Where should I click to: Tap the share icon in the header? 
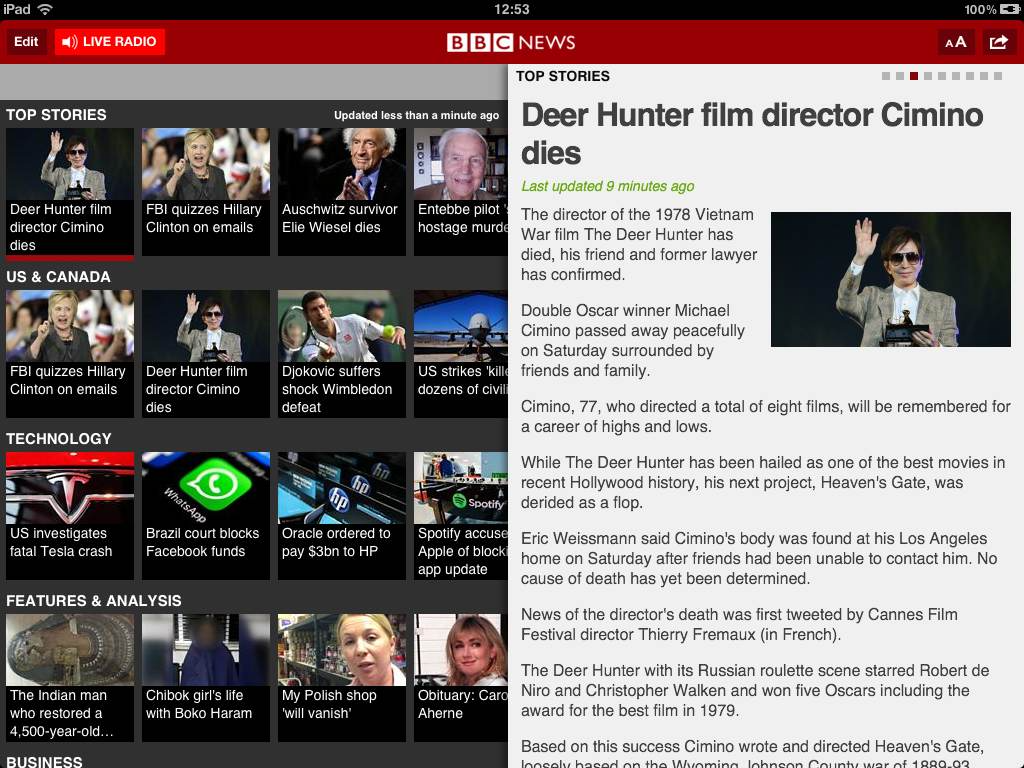999,42
